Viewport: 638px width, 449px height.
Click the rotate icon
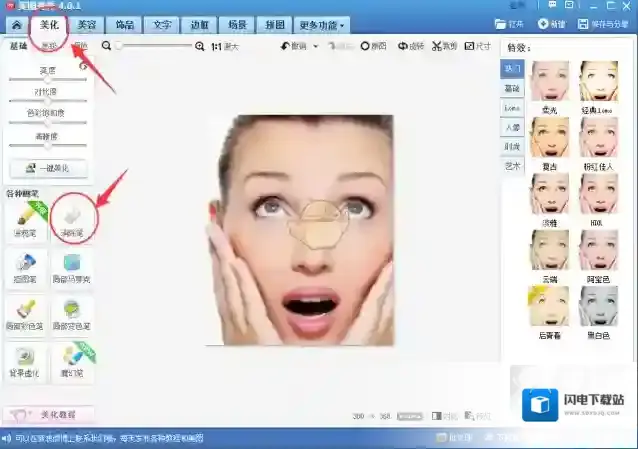tap(403, 46)
